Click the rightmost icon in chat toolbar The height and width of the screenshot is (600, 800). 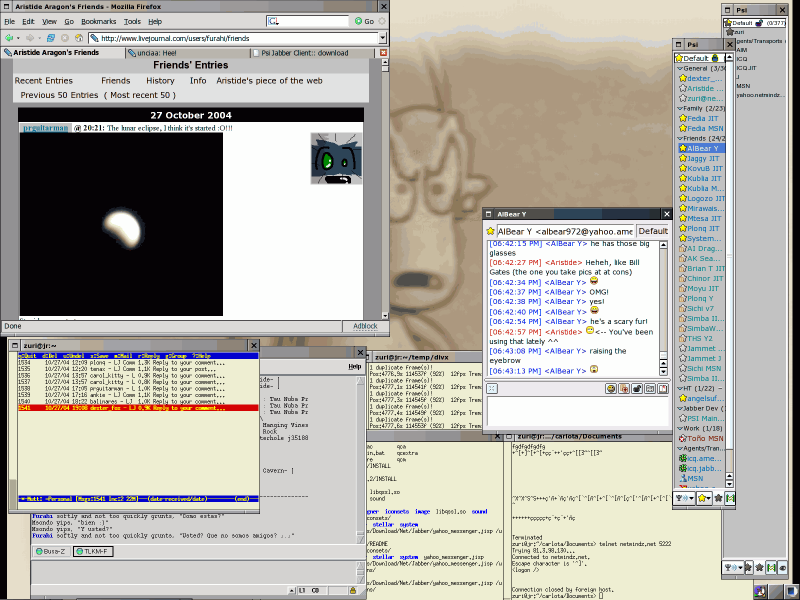click(x=664, y=388)
